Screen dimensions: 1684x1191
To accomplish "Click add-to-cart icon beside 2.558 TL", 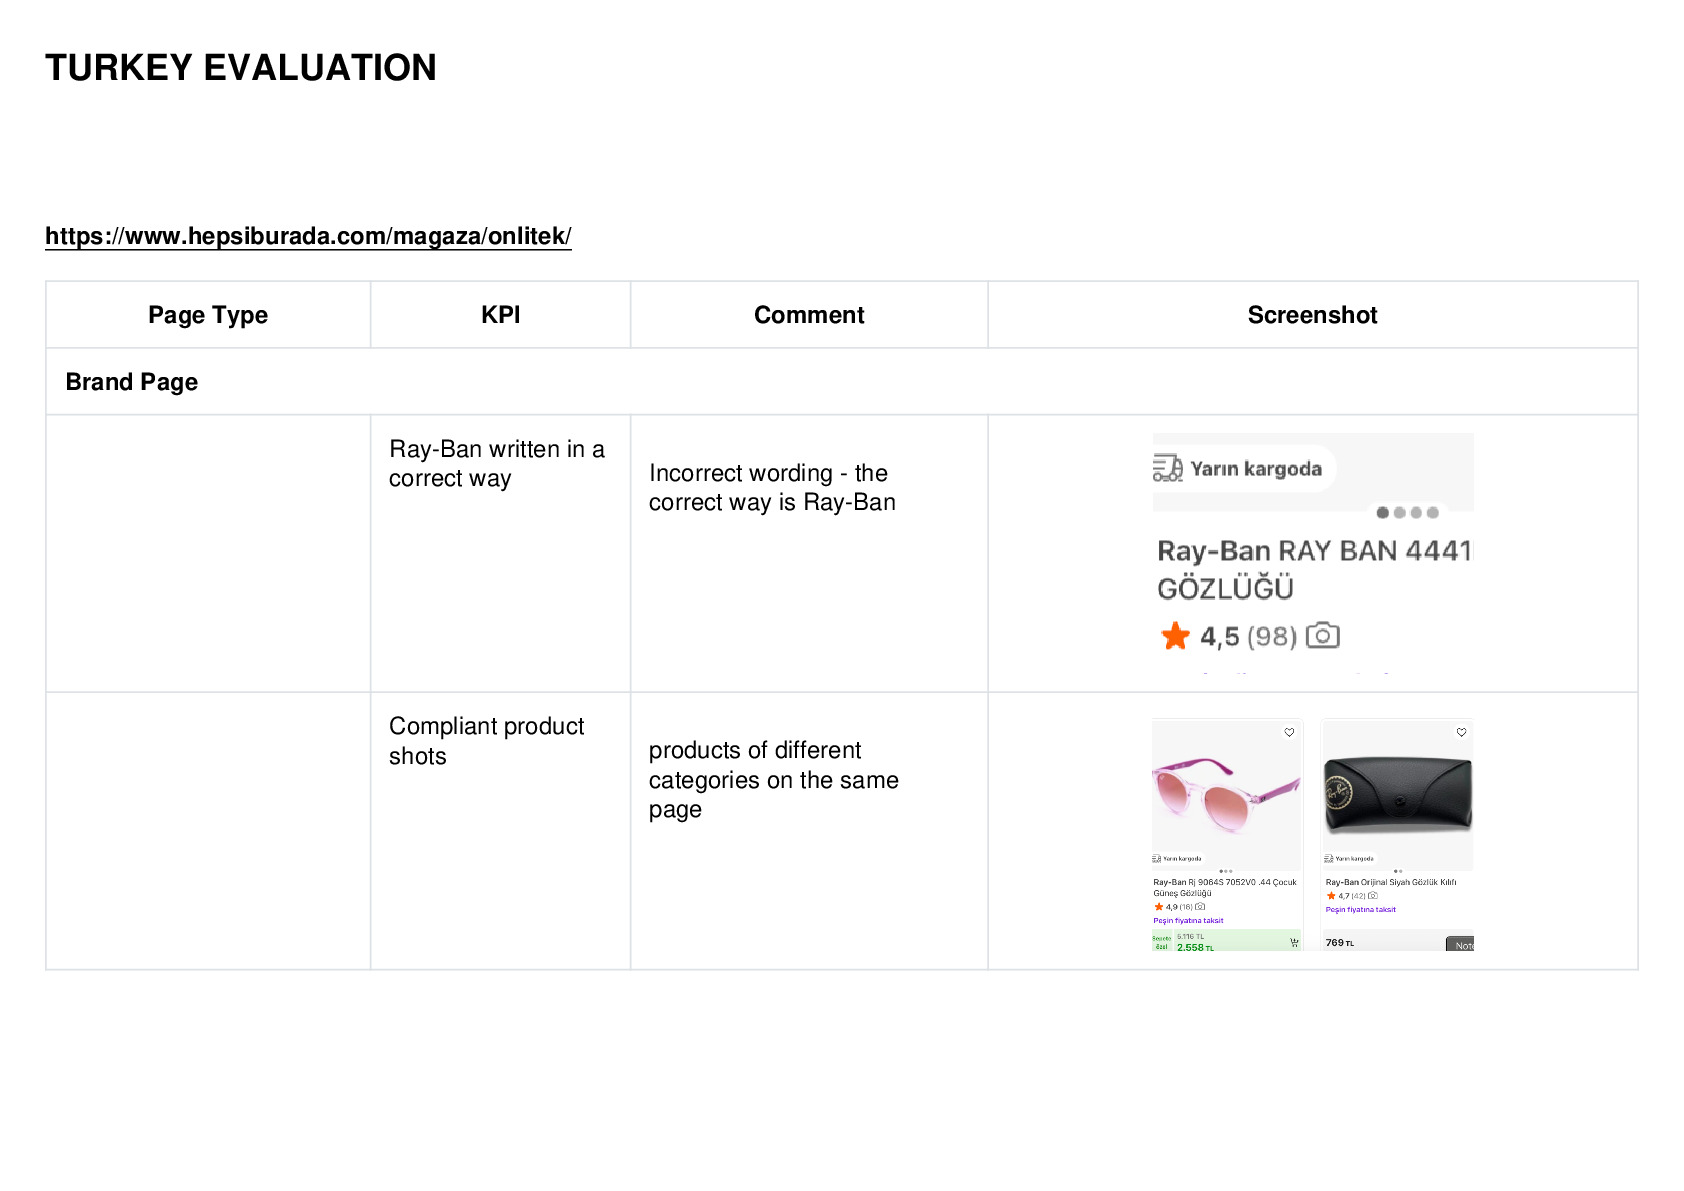I will coord(1294,942).
